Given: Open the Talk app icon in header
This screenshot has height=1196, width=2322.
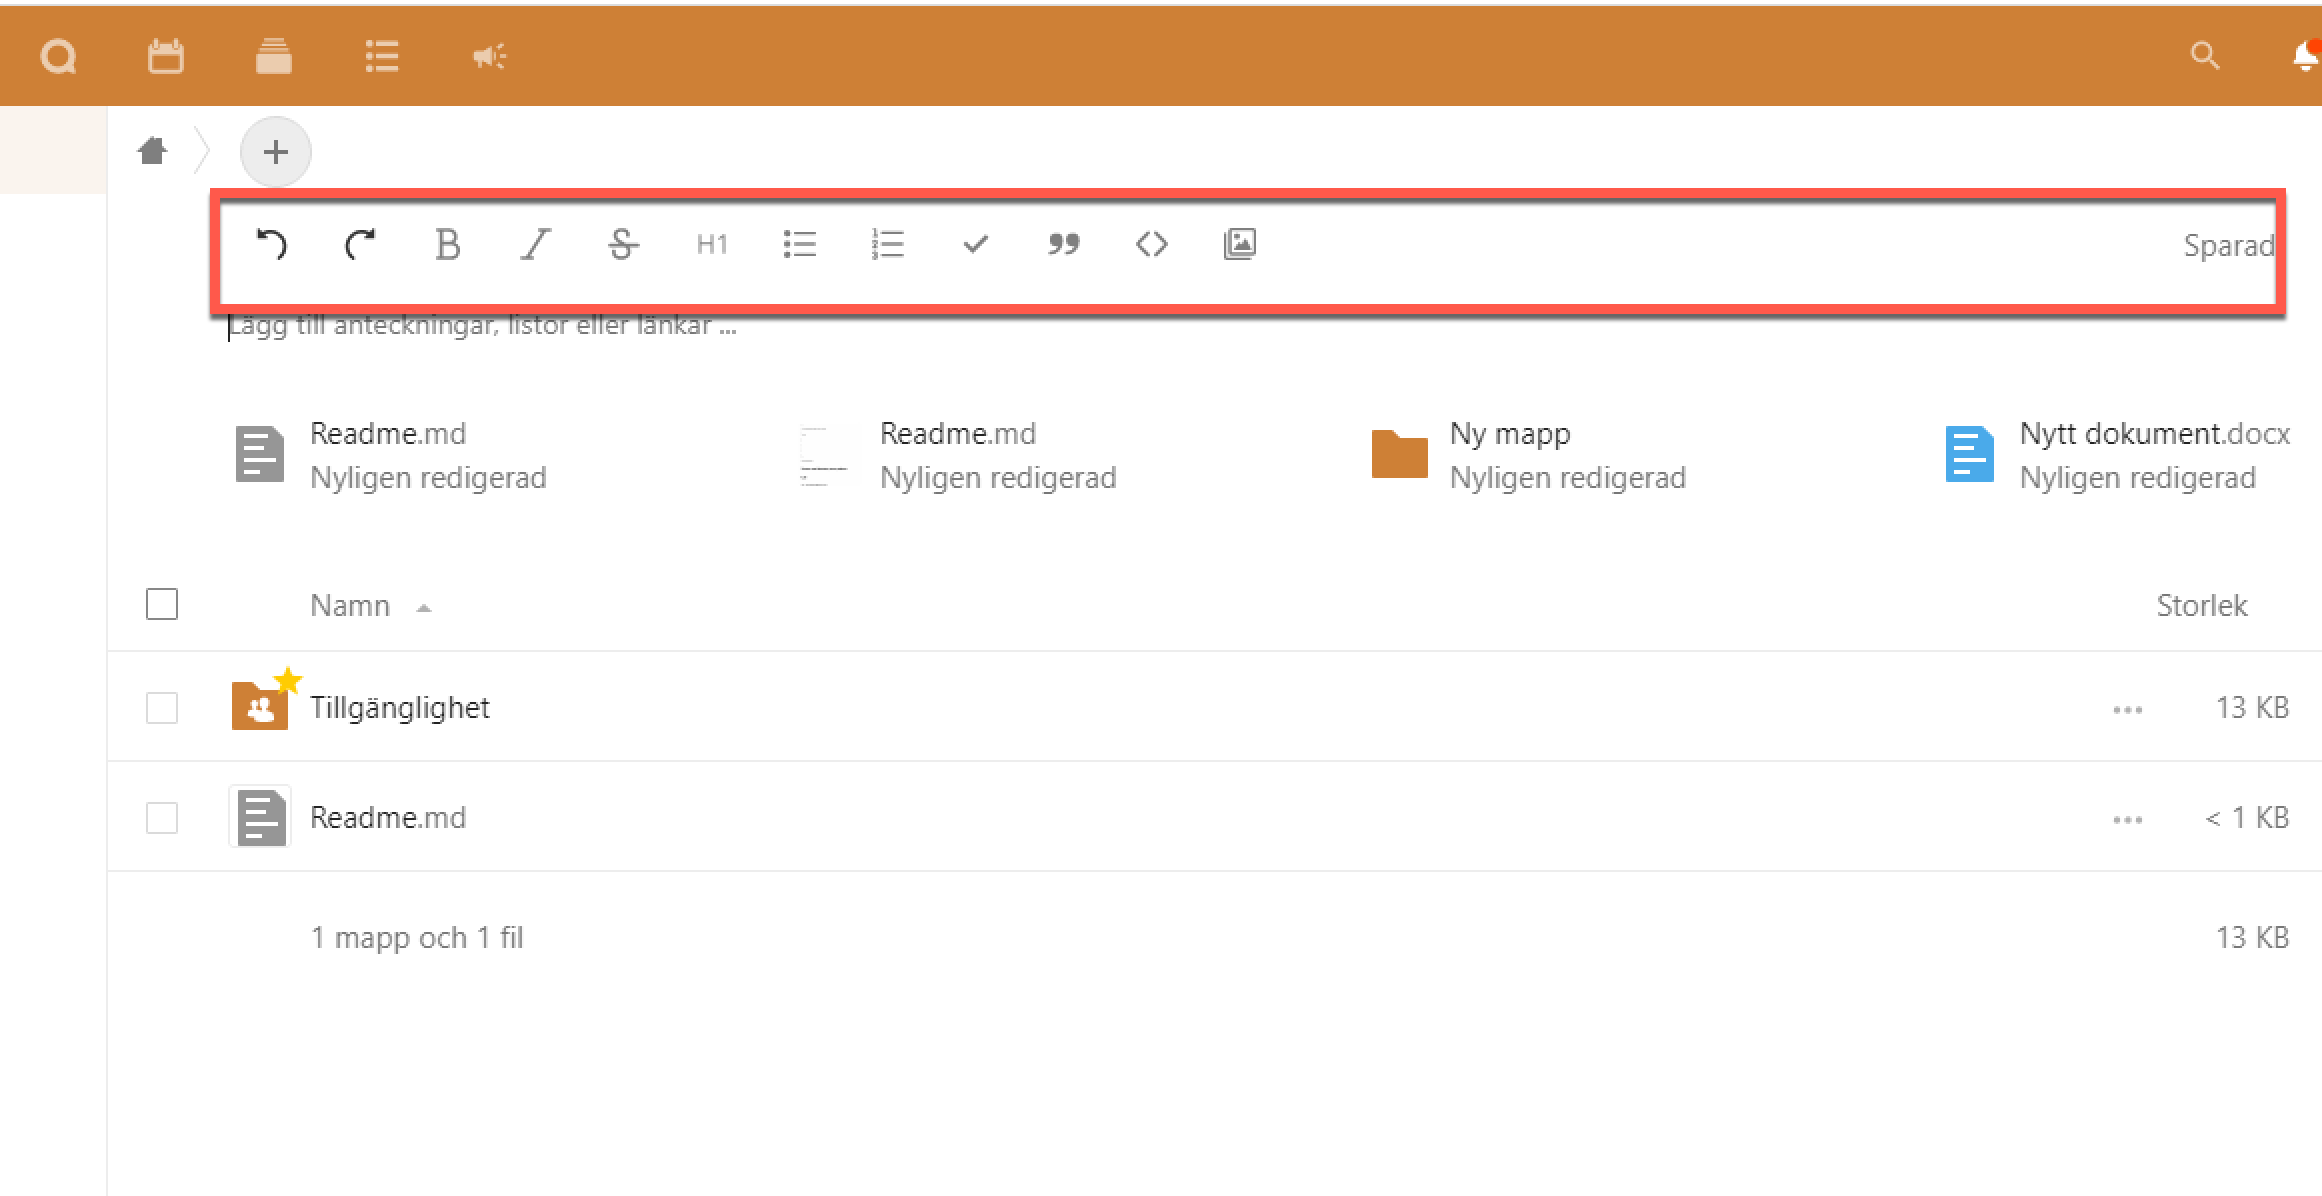Looking at the screenshot, I should pos(58,56).
